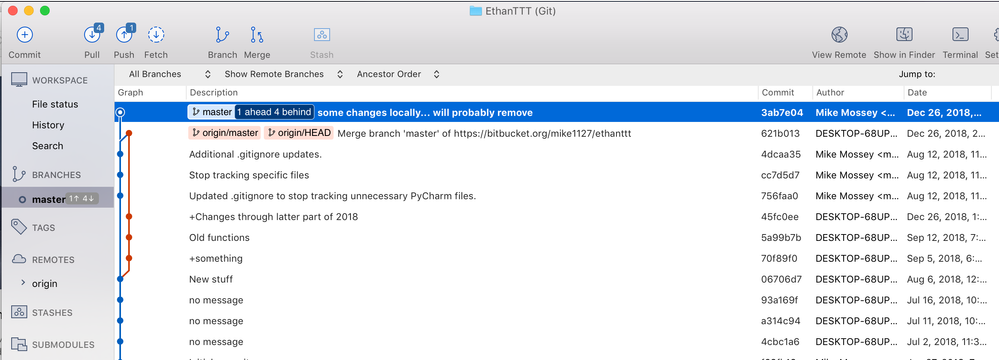Open the Terminal toolbar icon
This screenshot has height=360, width=999.
pos(960,35)
